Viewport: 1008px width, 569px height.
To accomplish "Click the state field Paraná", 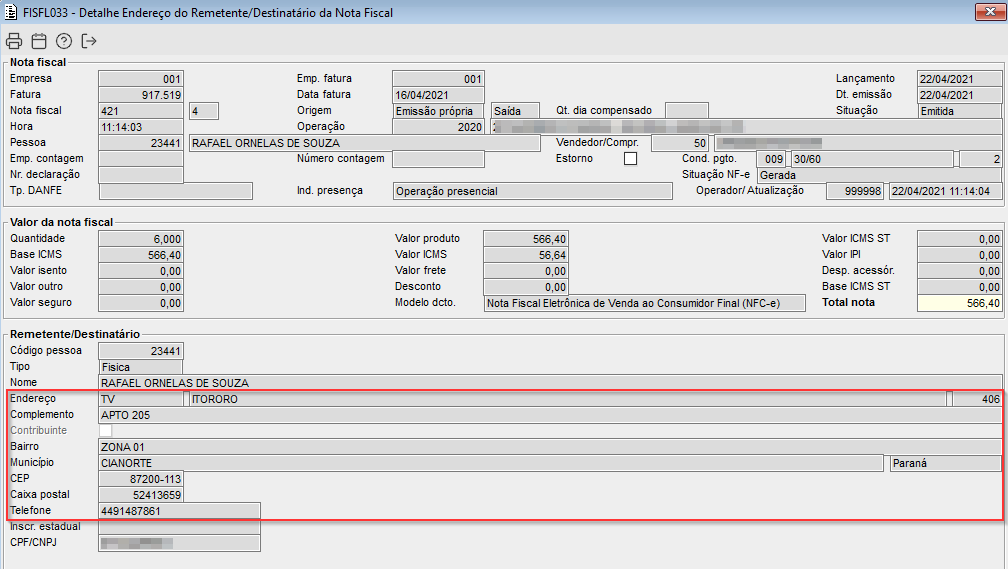I will pyautogui.click(x=946, y=463).
